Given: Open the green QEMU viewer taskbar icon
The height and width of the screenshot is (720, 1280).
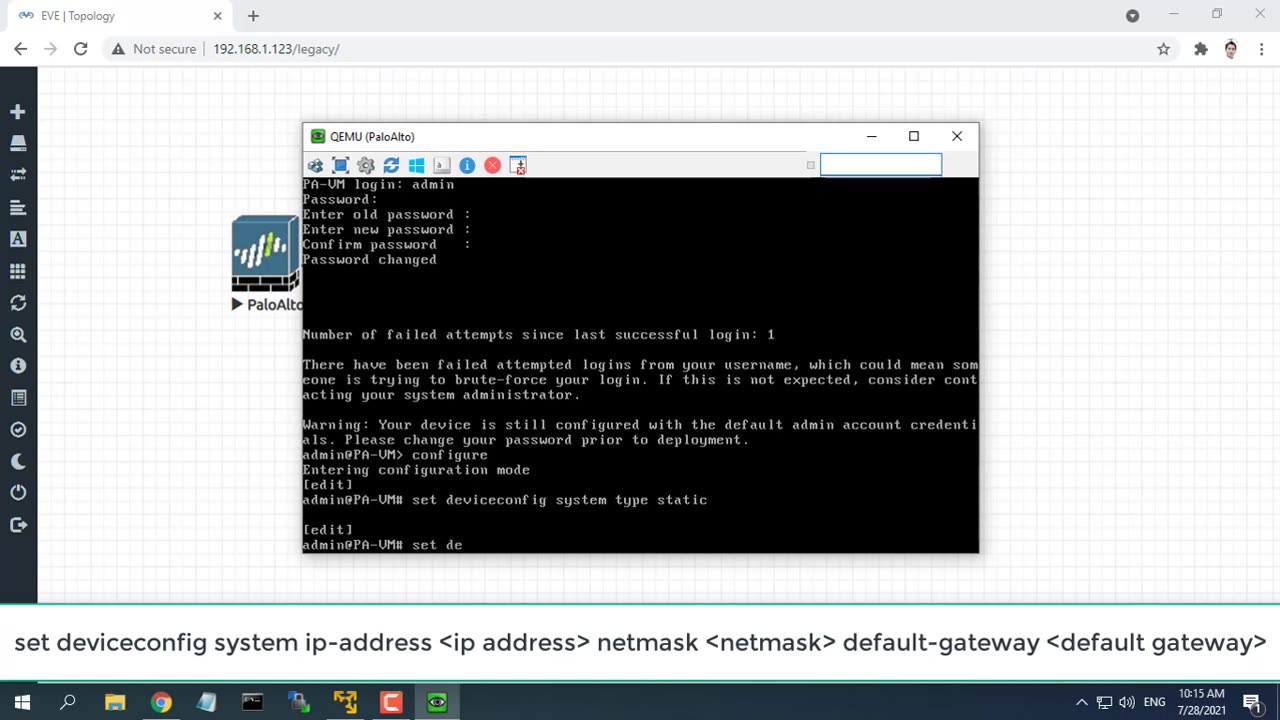Looking at the screenshot, I should coord(437,703).
